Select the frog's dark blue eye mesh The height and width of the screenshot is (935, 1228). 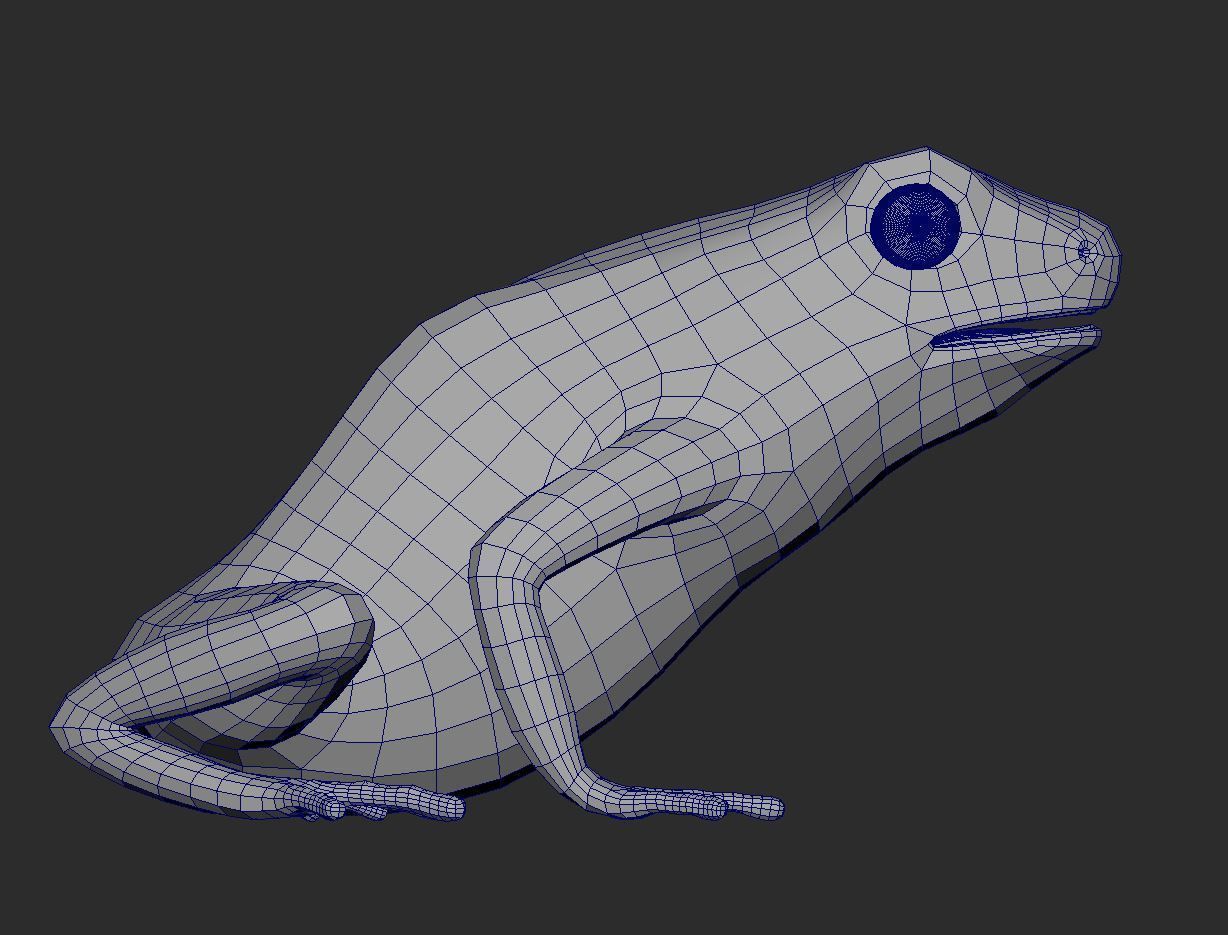click(915, 227)
